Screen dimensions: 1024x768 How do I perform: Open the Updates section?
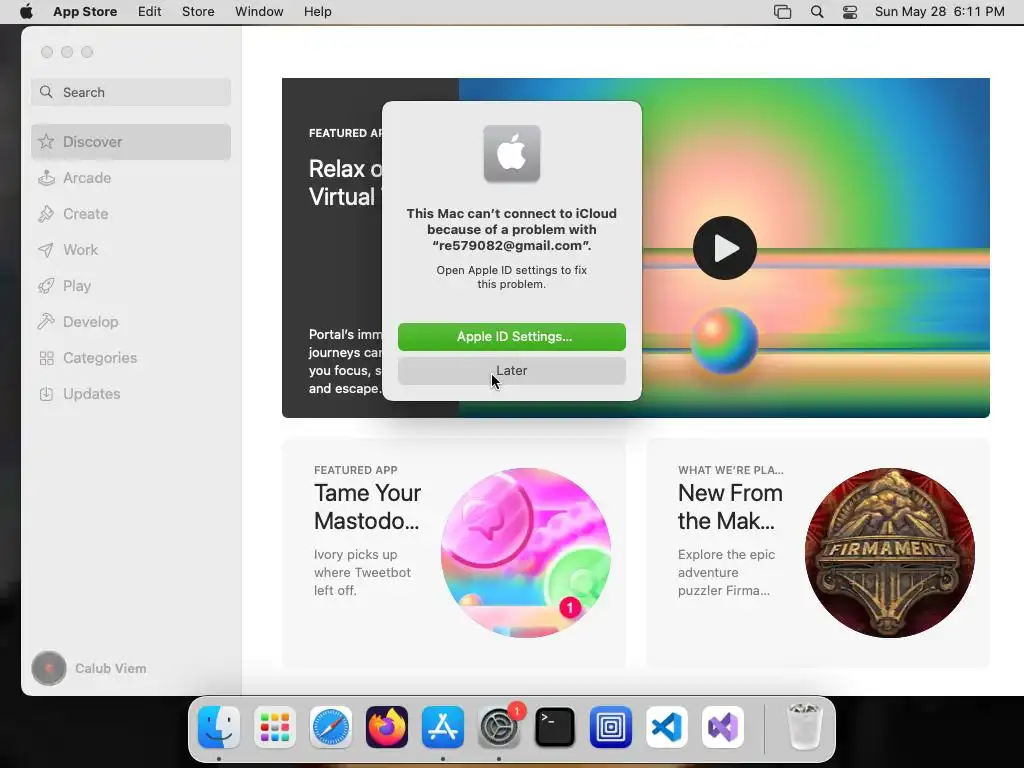(x=131, y=394)
